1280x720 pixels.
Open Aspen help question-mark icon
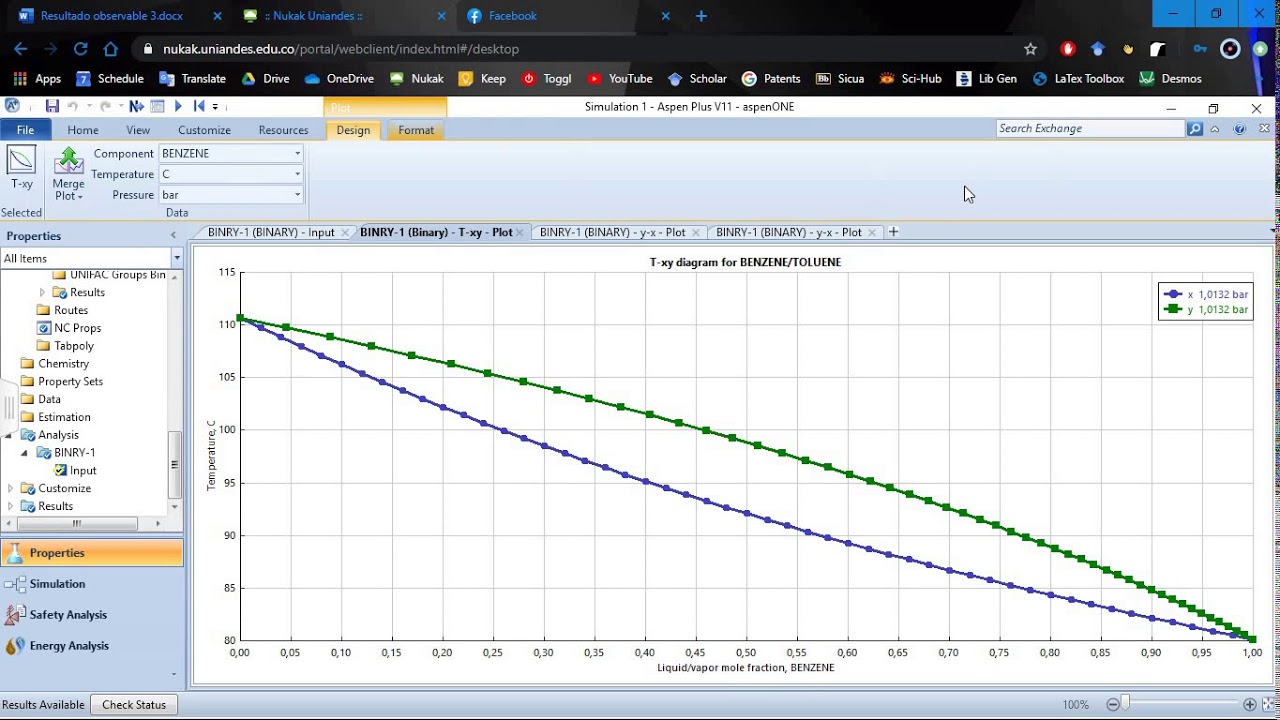1240,129
